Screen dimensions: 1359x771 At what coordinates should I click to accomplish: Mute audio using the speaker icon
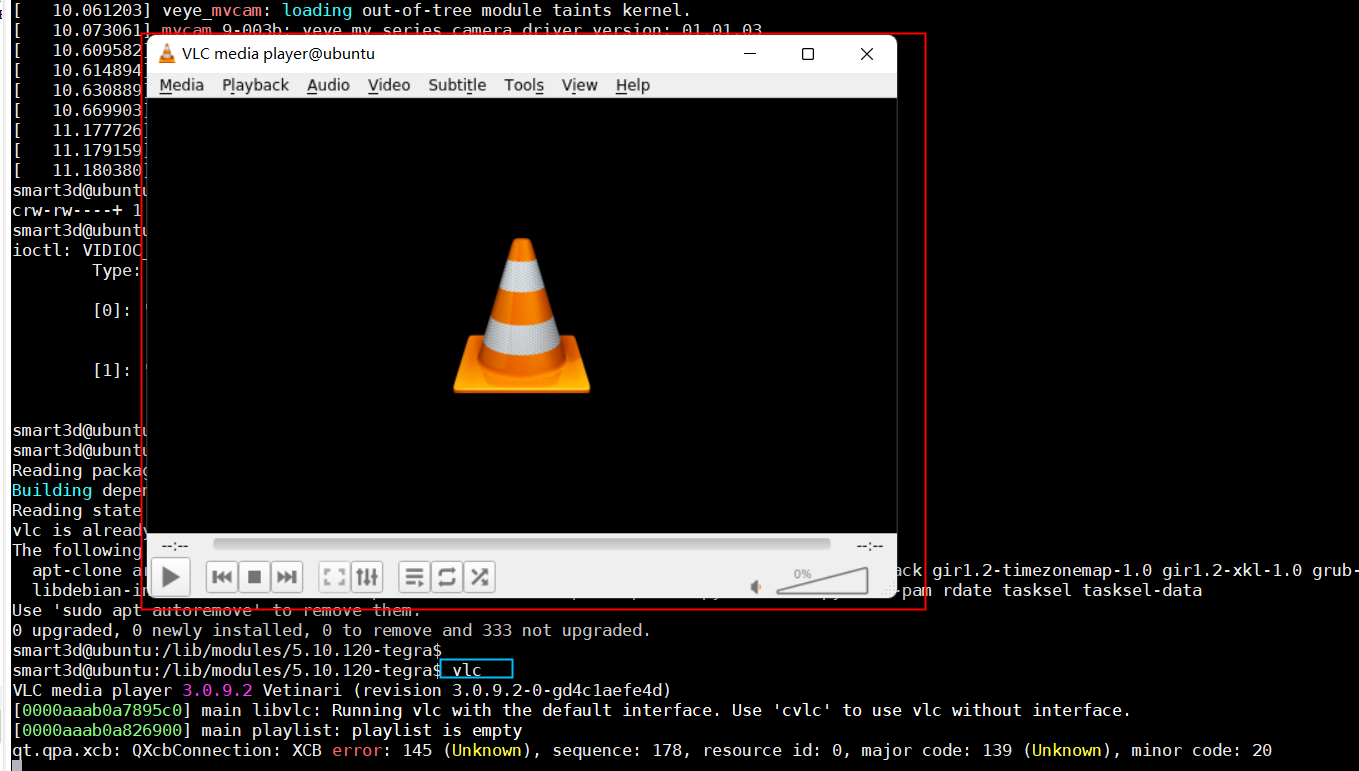(x=758, y=586)
